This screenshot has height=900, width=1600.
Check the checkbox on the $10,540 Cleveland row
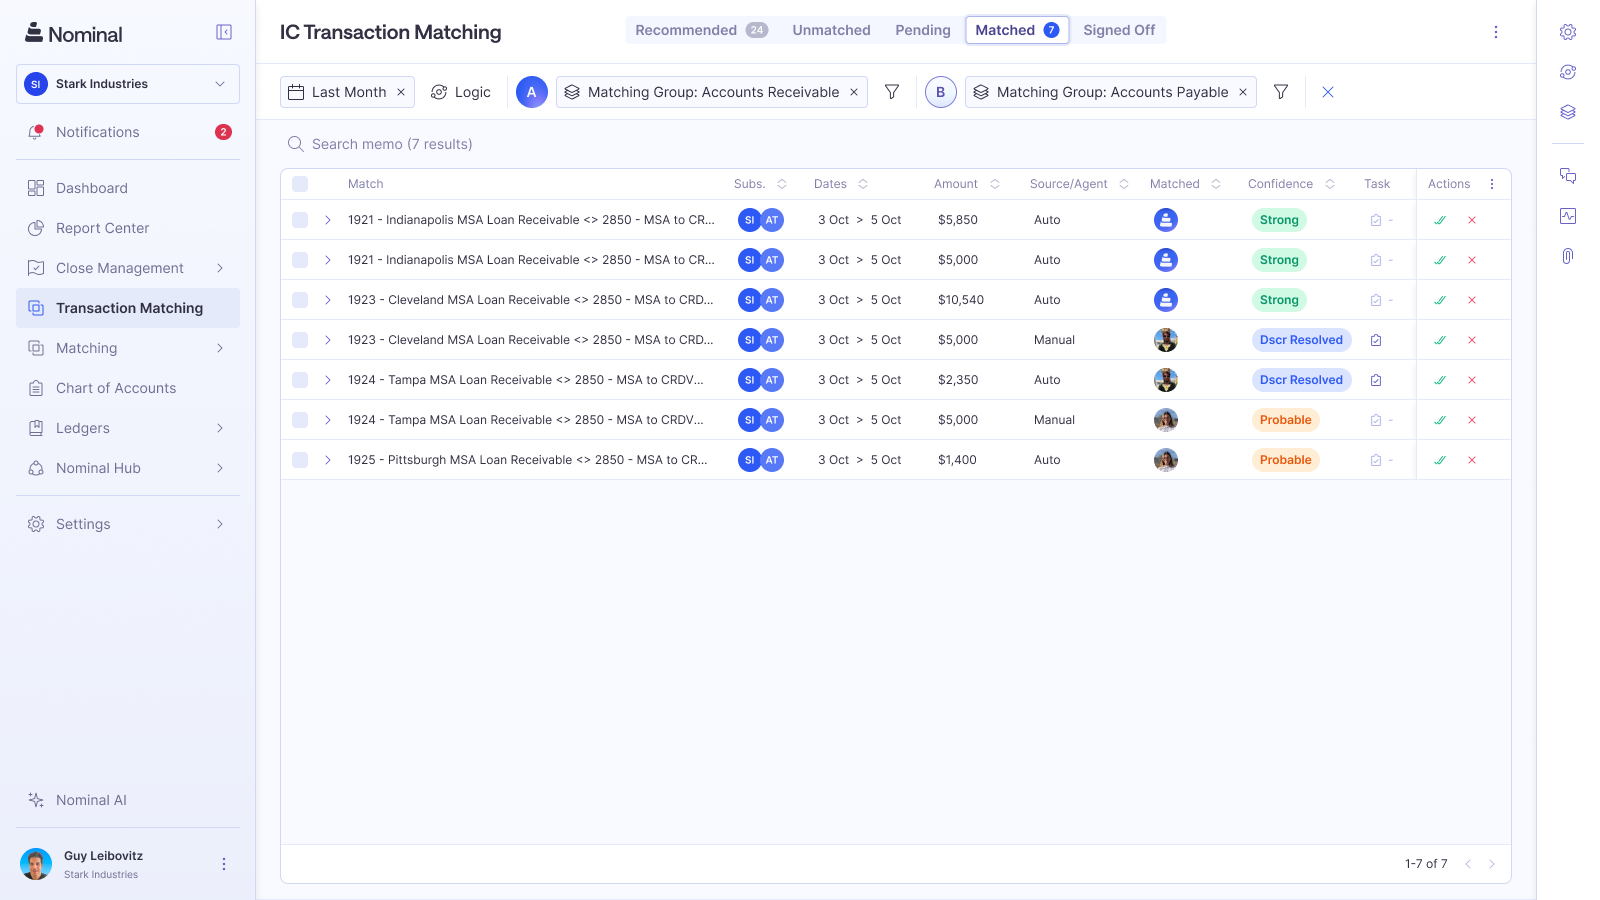[299, 299]
